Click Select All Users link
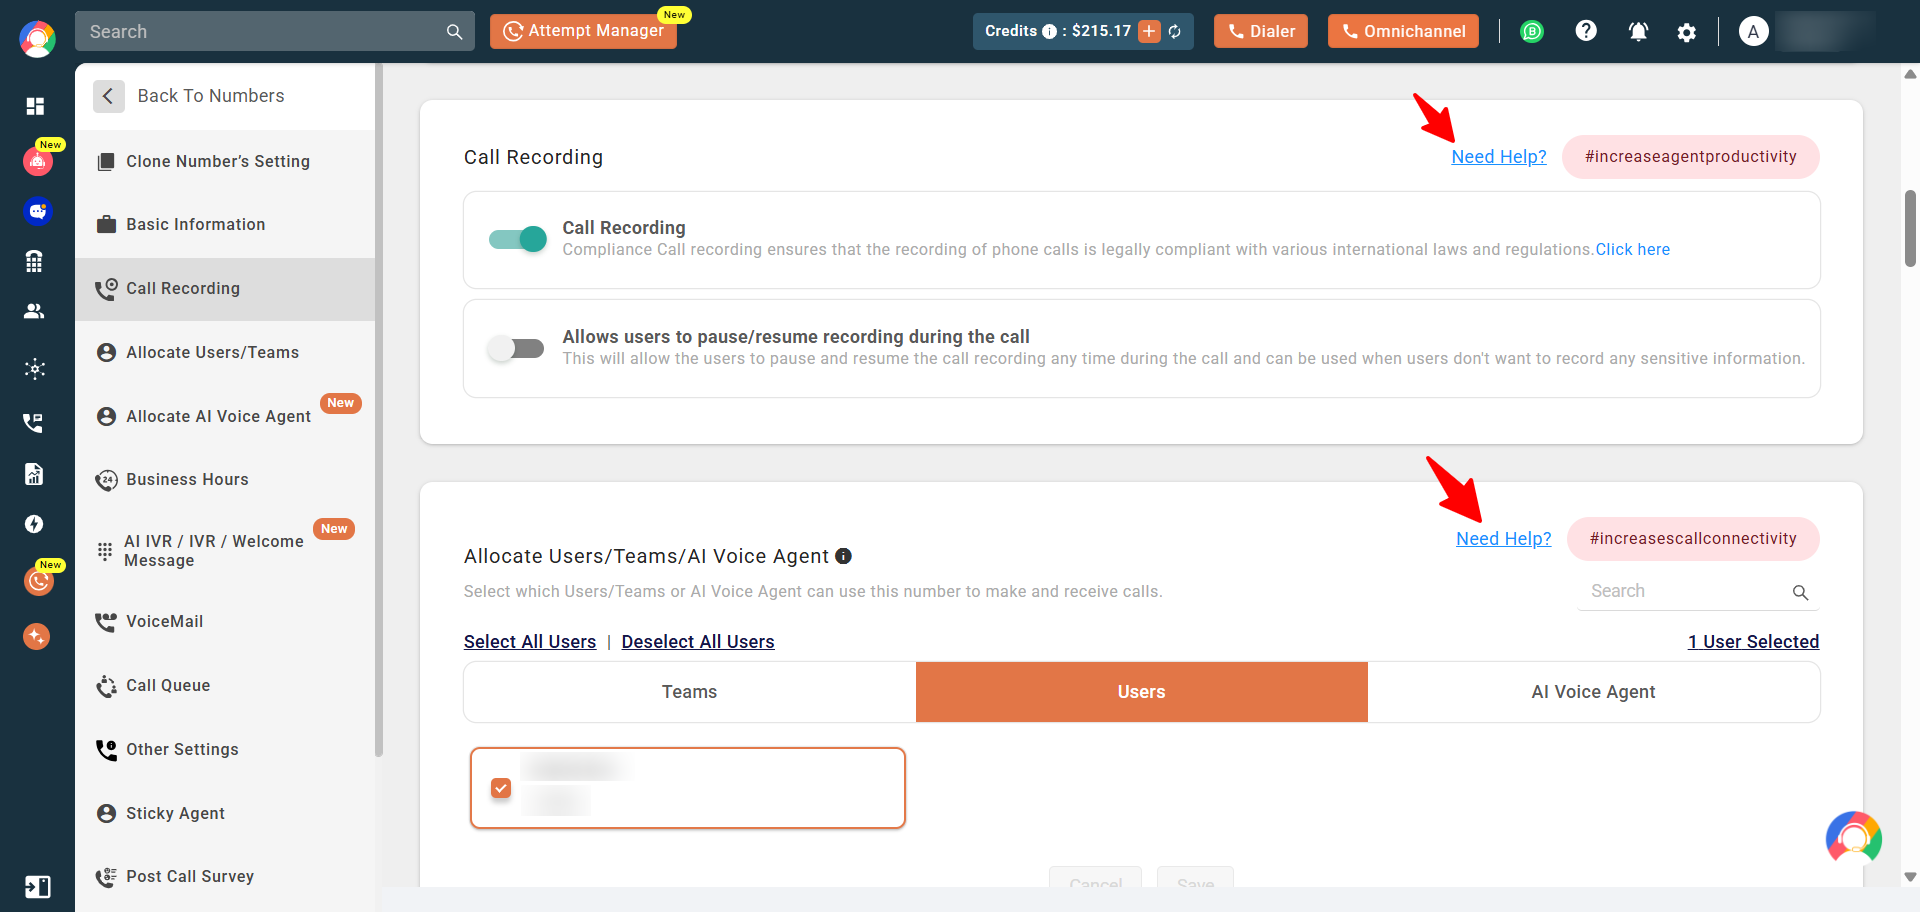1920x912 pixels. [530, 642]
